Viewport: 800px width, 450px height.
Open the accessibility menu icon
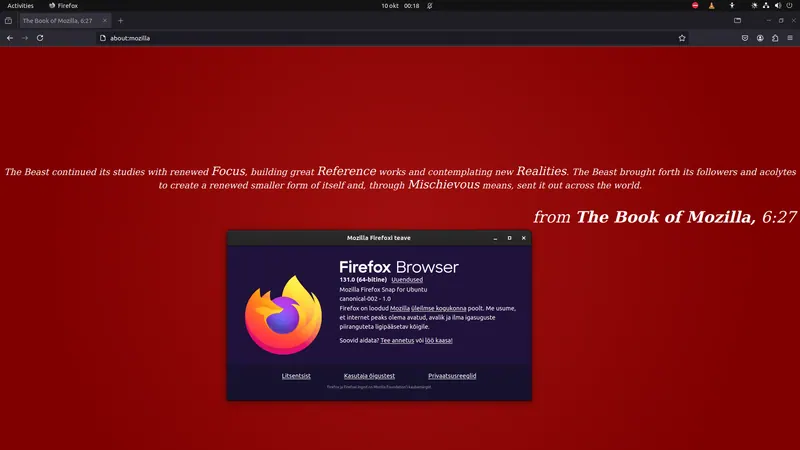732,6
